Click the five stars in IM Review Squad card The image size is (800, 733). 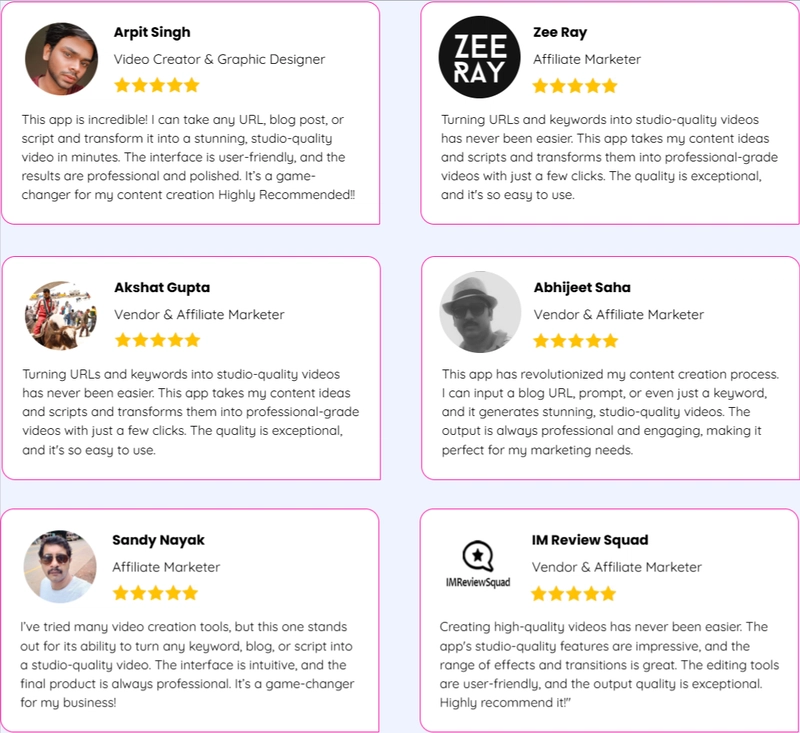[x=573, y=594]
